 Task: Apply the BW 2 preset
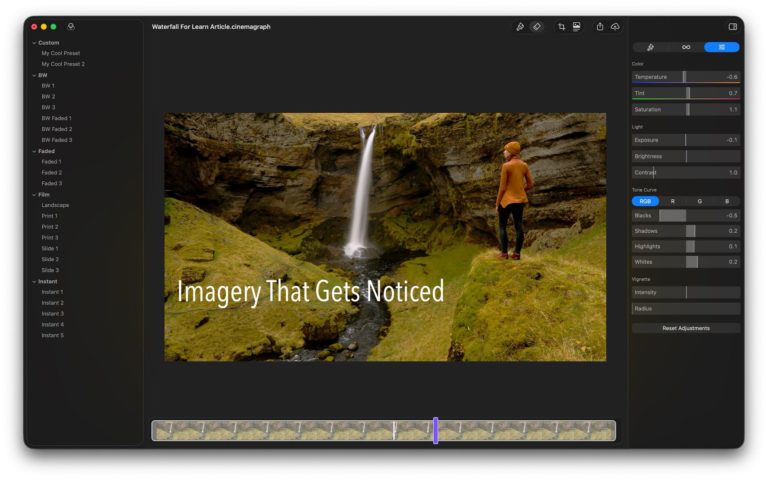pyautogui.click(x=48, y=96)
